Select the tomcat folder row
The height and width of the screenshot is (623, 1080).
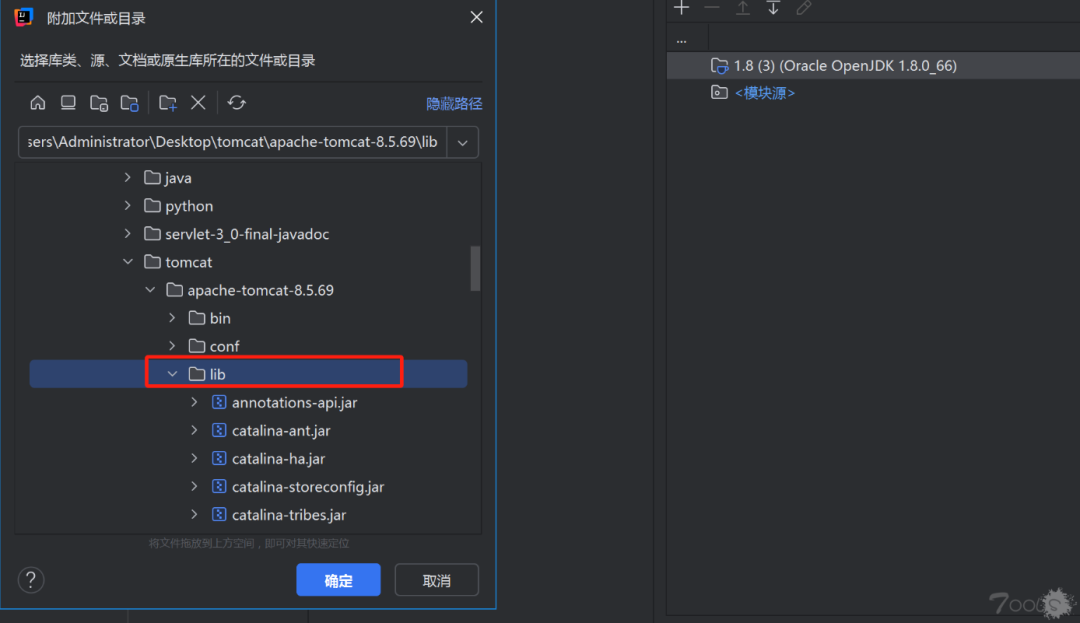tap(248, 262)
